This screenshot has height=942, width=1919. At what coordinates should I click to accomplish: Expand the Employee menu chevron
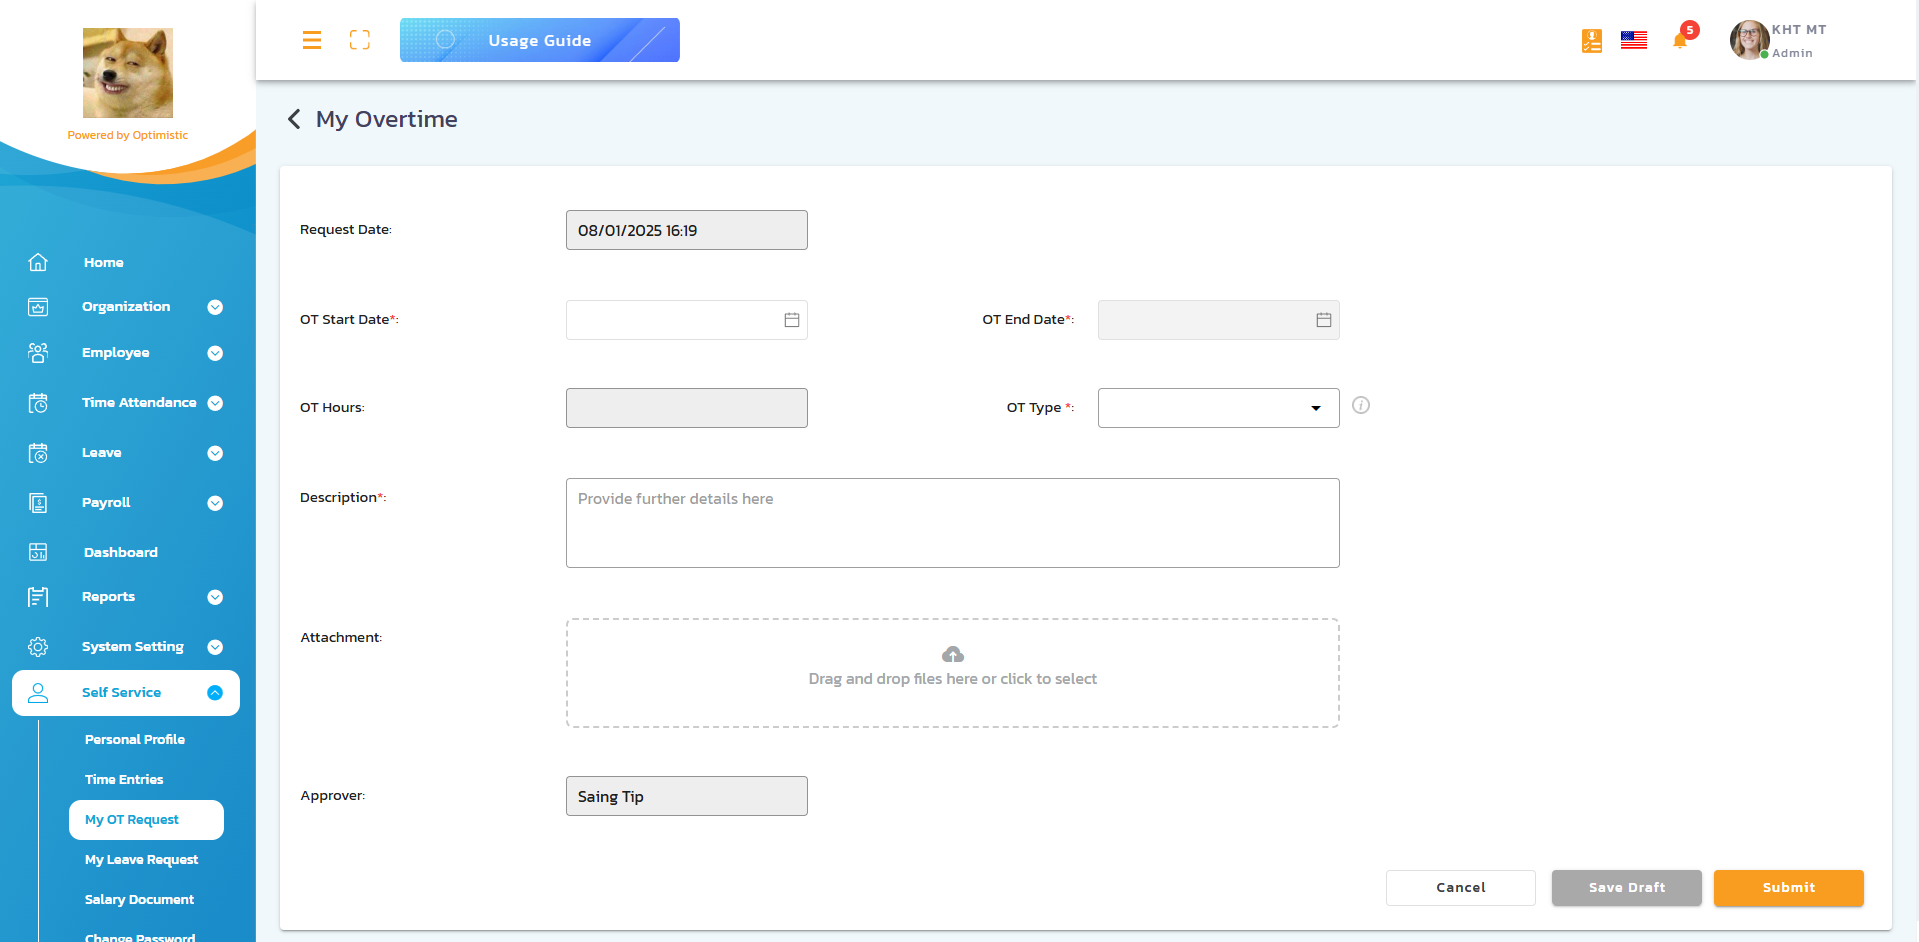tap(215, 353)
